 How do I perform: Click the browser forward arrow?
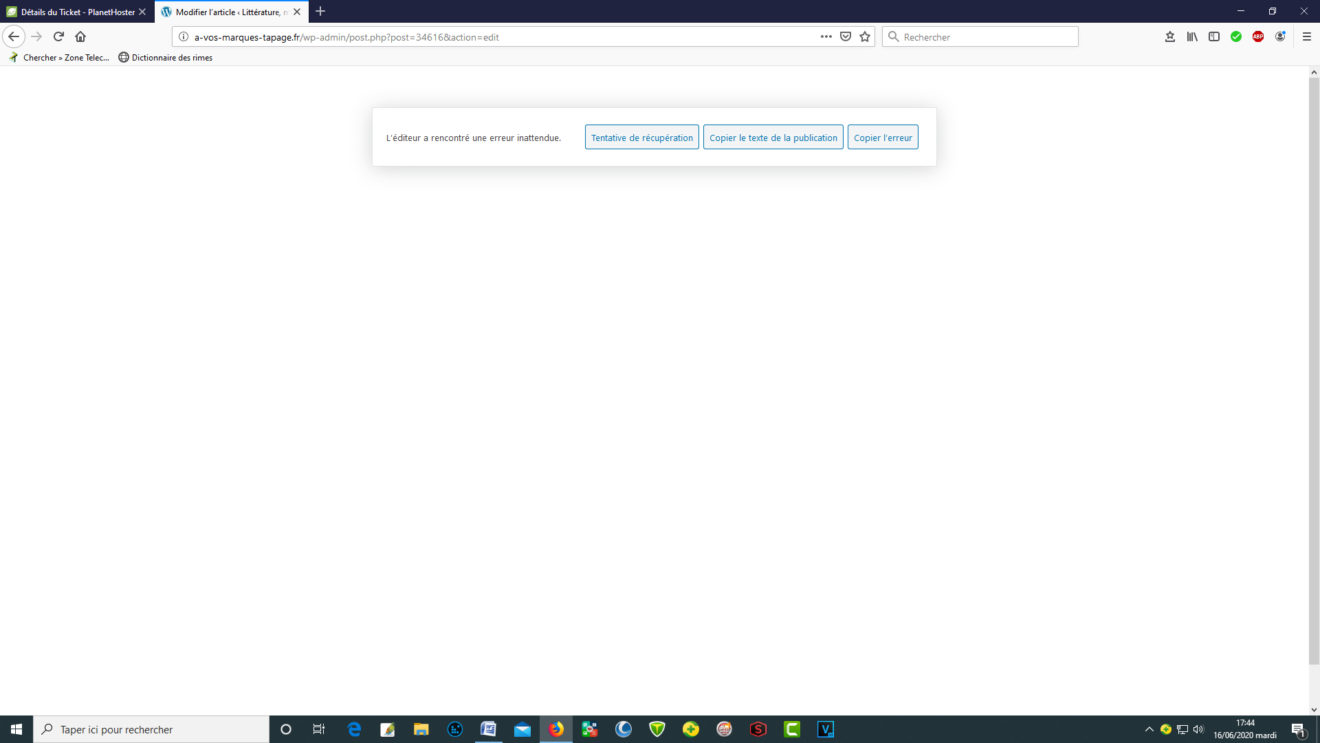(x=36, y=36)
